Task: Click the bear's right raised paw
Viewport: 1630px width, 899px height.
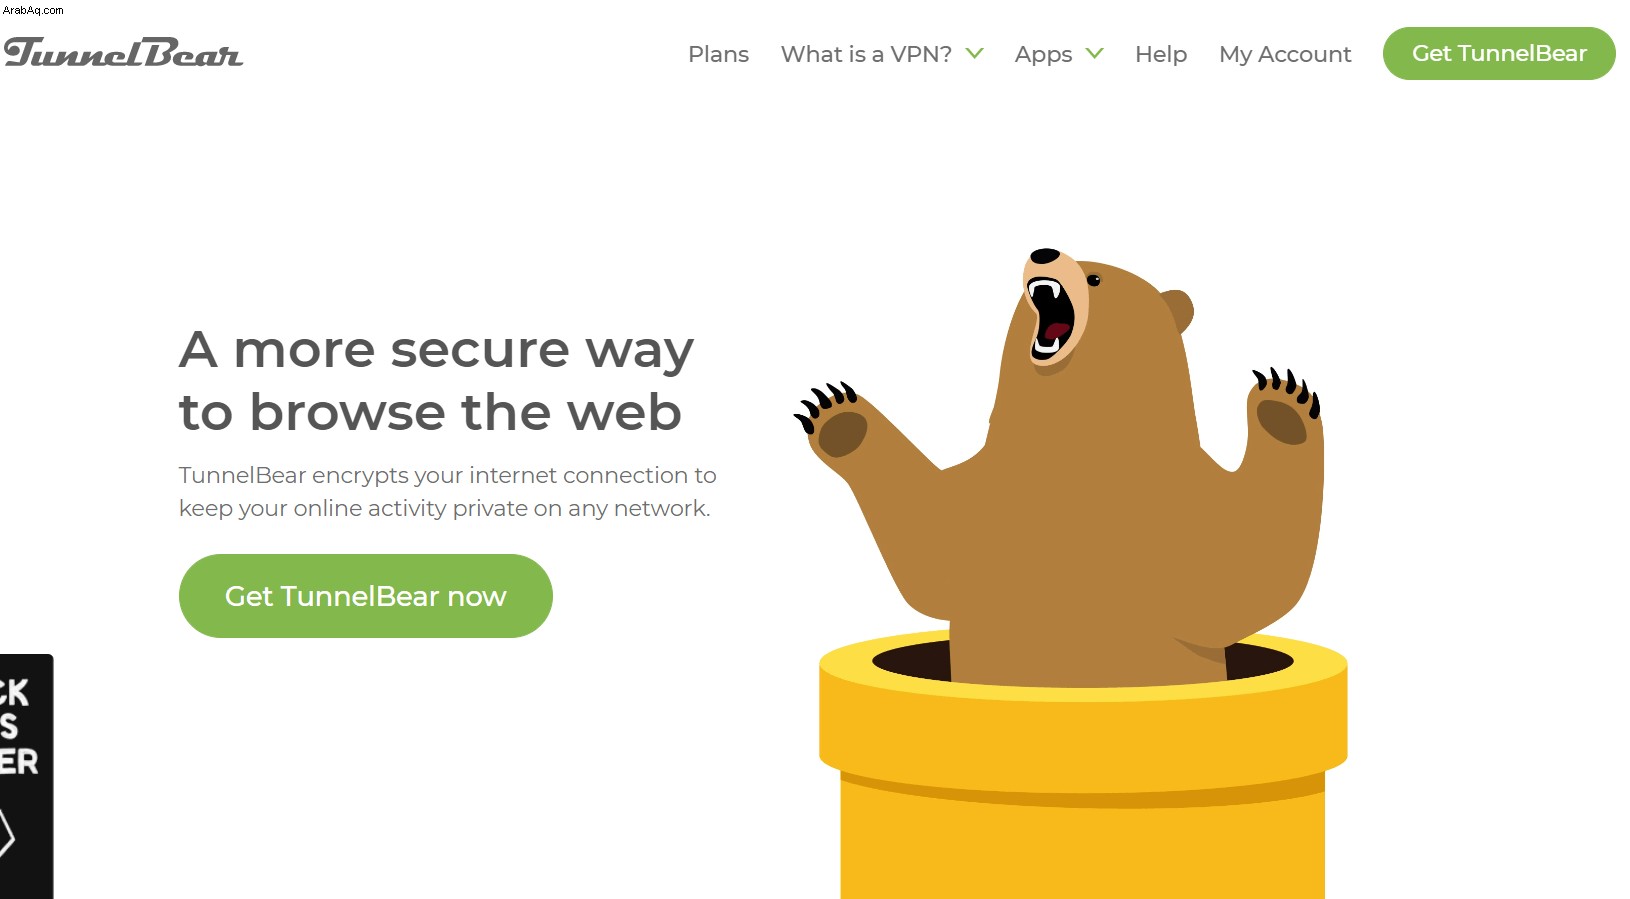Action: pos(1285,408)
